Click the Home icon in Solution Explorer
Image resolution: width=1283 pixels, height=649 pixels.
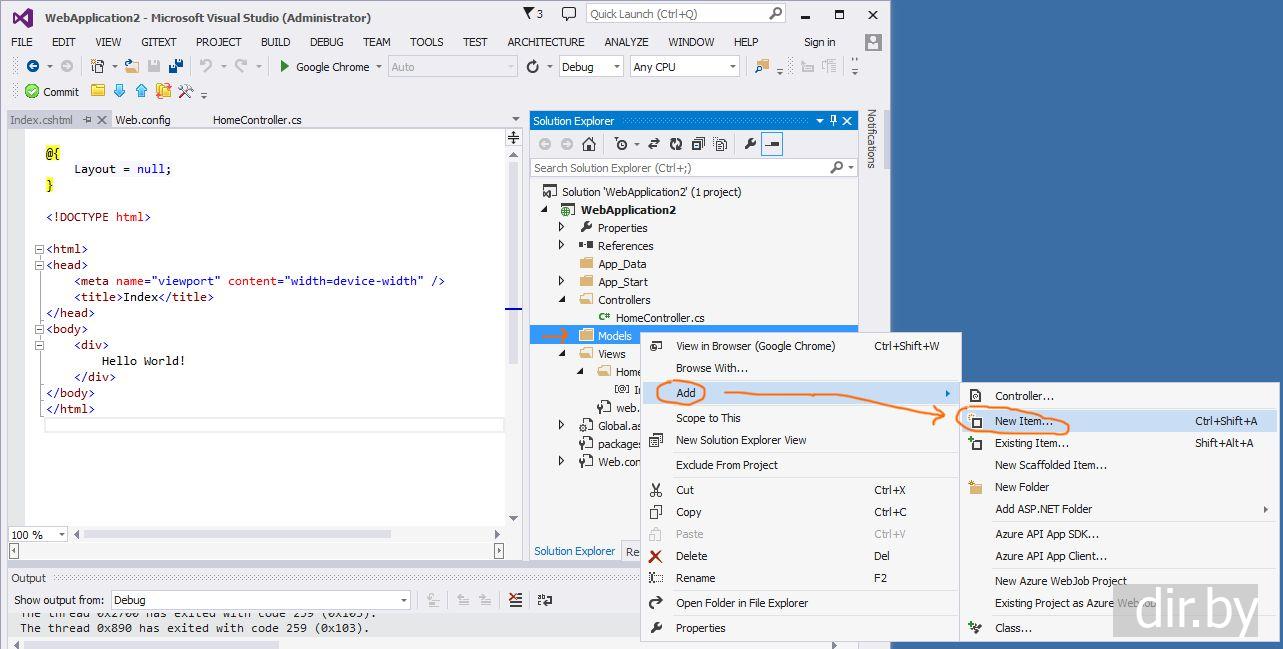pos(589,144)
